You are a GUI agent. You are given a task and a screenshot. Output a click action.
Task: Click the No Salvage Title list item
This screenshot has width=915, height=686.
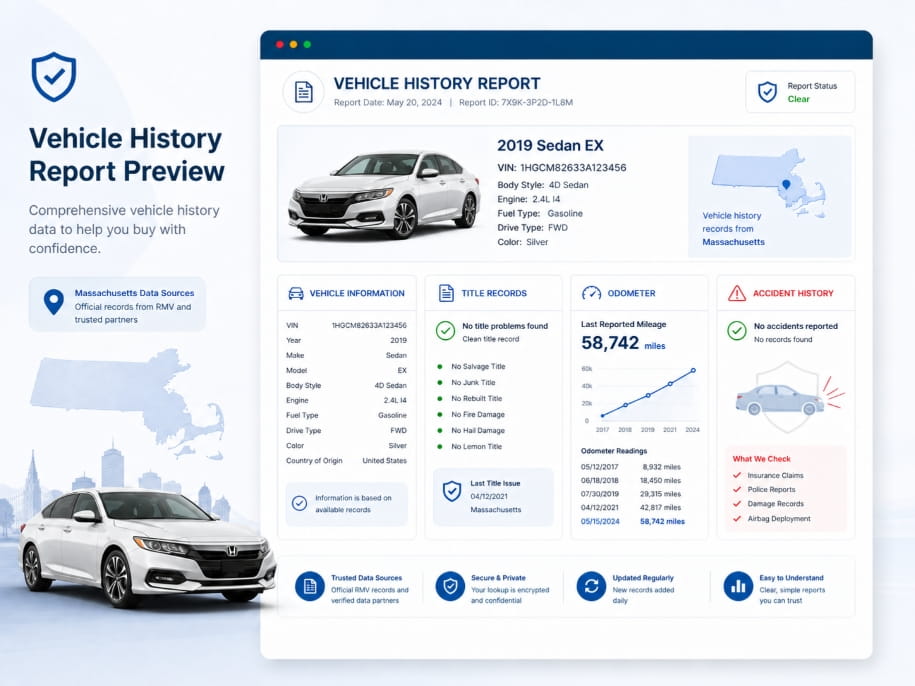point(472,367)
